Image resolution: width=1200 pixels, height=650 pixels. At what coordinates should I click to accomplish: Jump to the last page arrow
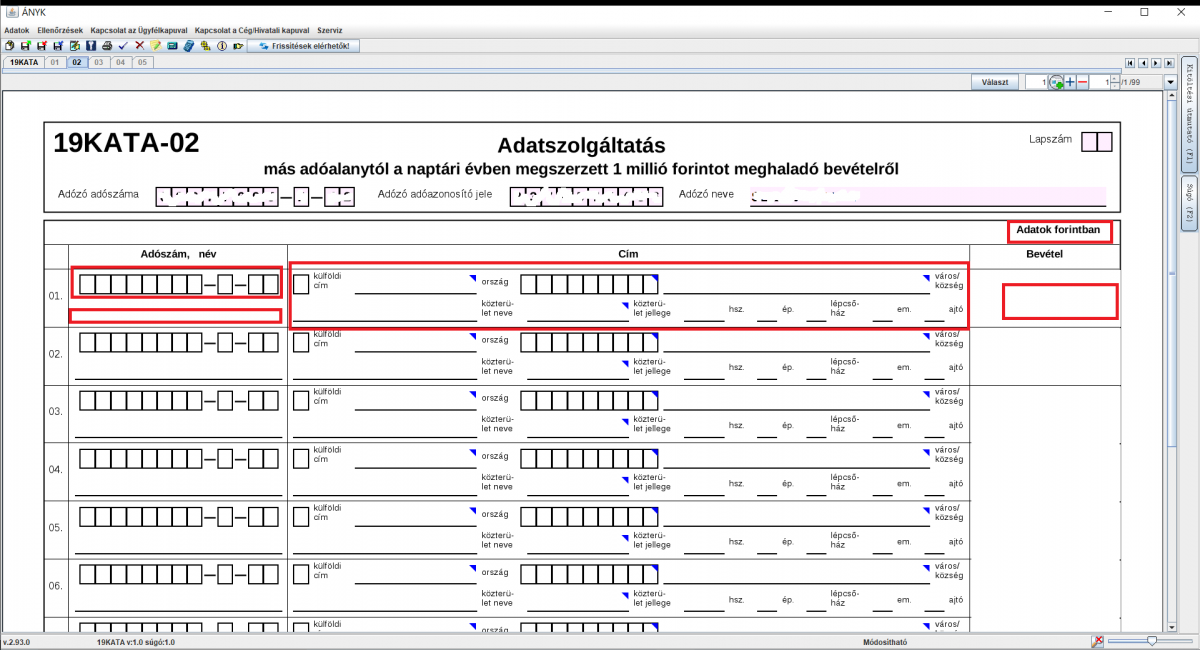1169,63
